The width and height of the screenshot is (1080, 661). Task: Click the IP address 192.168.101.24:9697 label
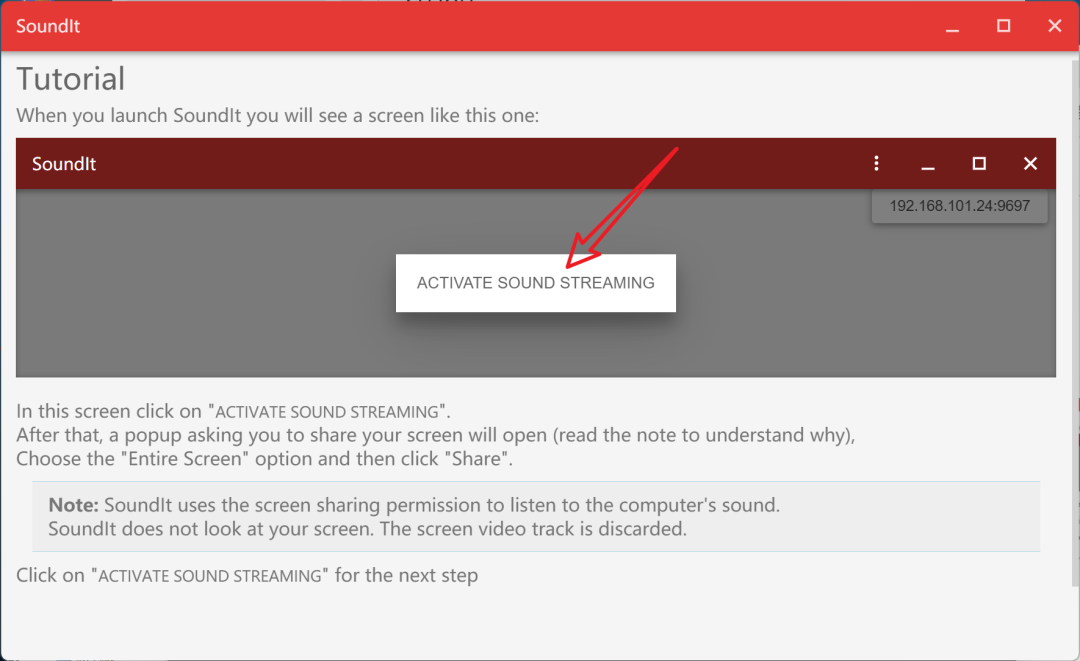point(959,206)
